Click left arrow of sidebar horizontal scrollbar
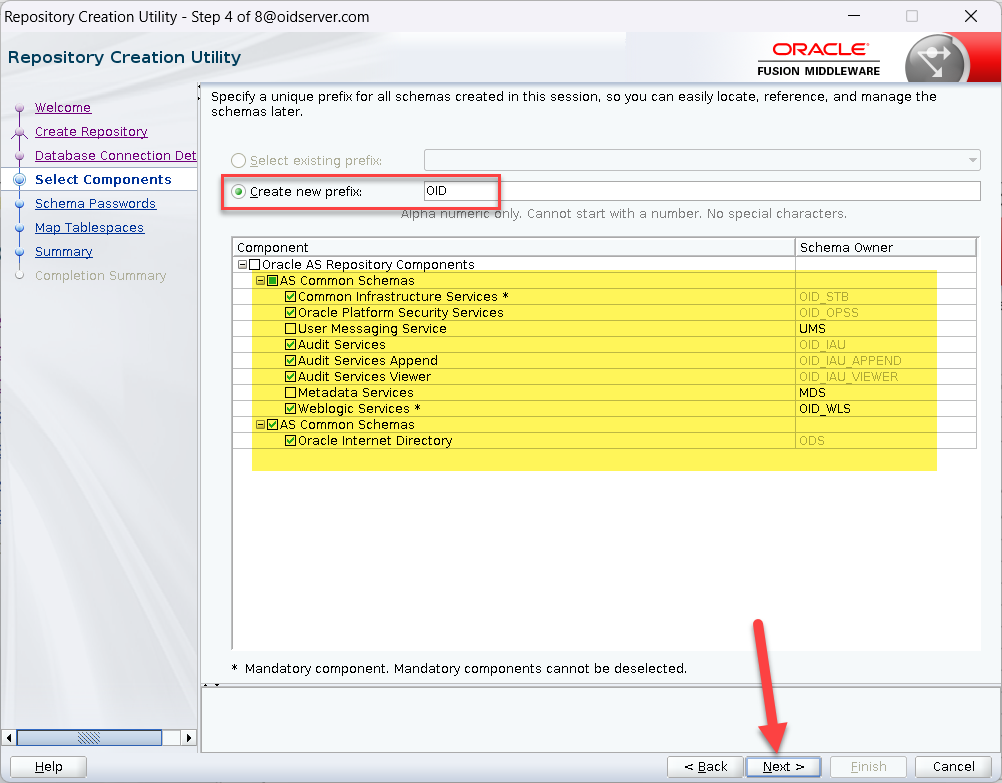Viewport: 1002px width, 783px height. (11, 737)
